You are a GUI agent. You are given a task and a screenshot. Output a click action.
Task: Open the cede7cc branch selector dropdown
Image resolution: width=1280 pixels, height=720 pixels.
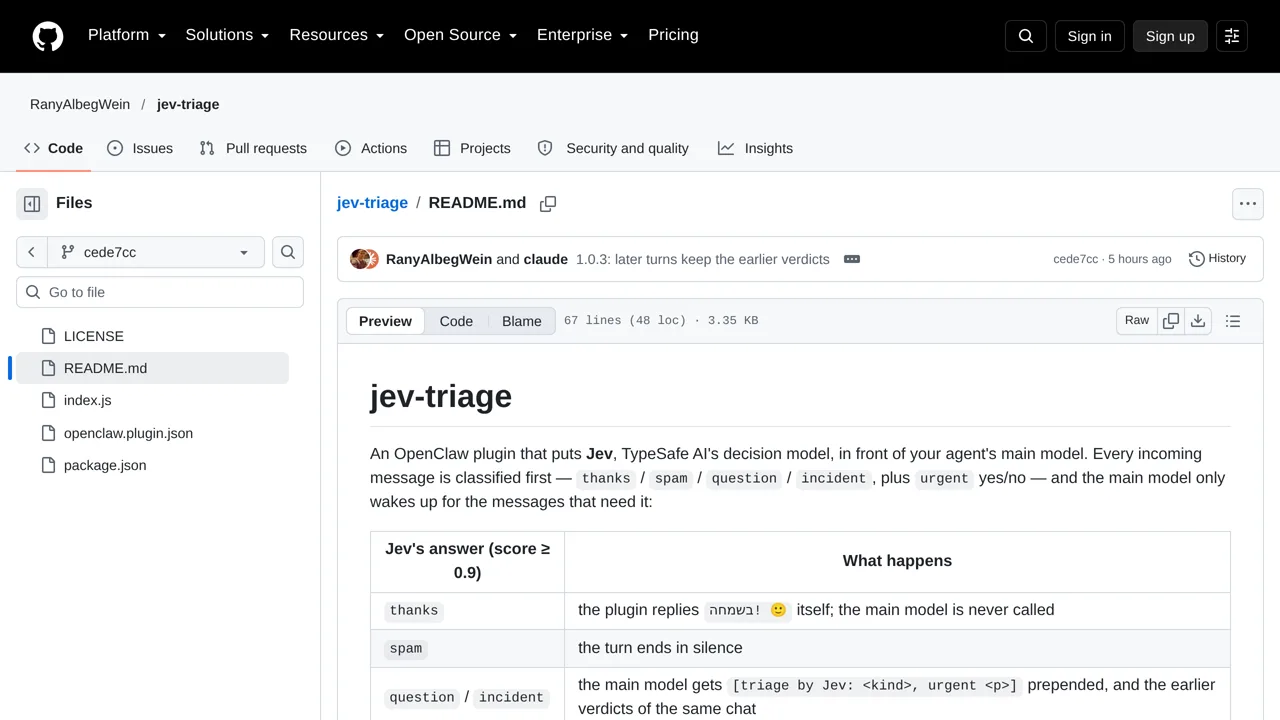[155, 252]
